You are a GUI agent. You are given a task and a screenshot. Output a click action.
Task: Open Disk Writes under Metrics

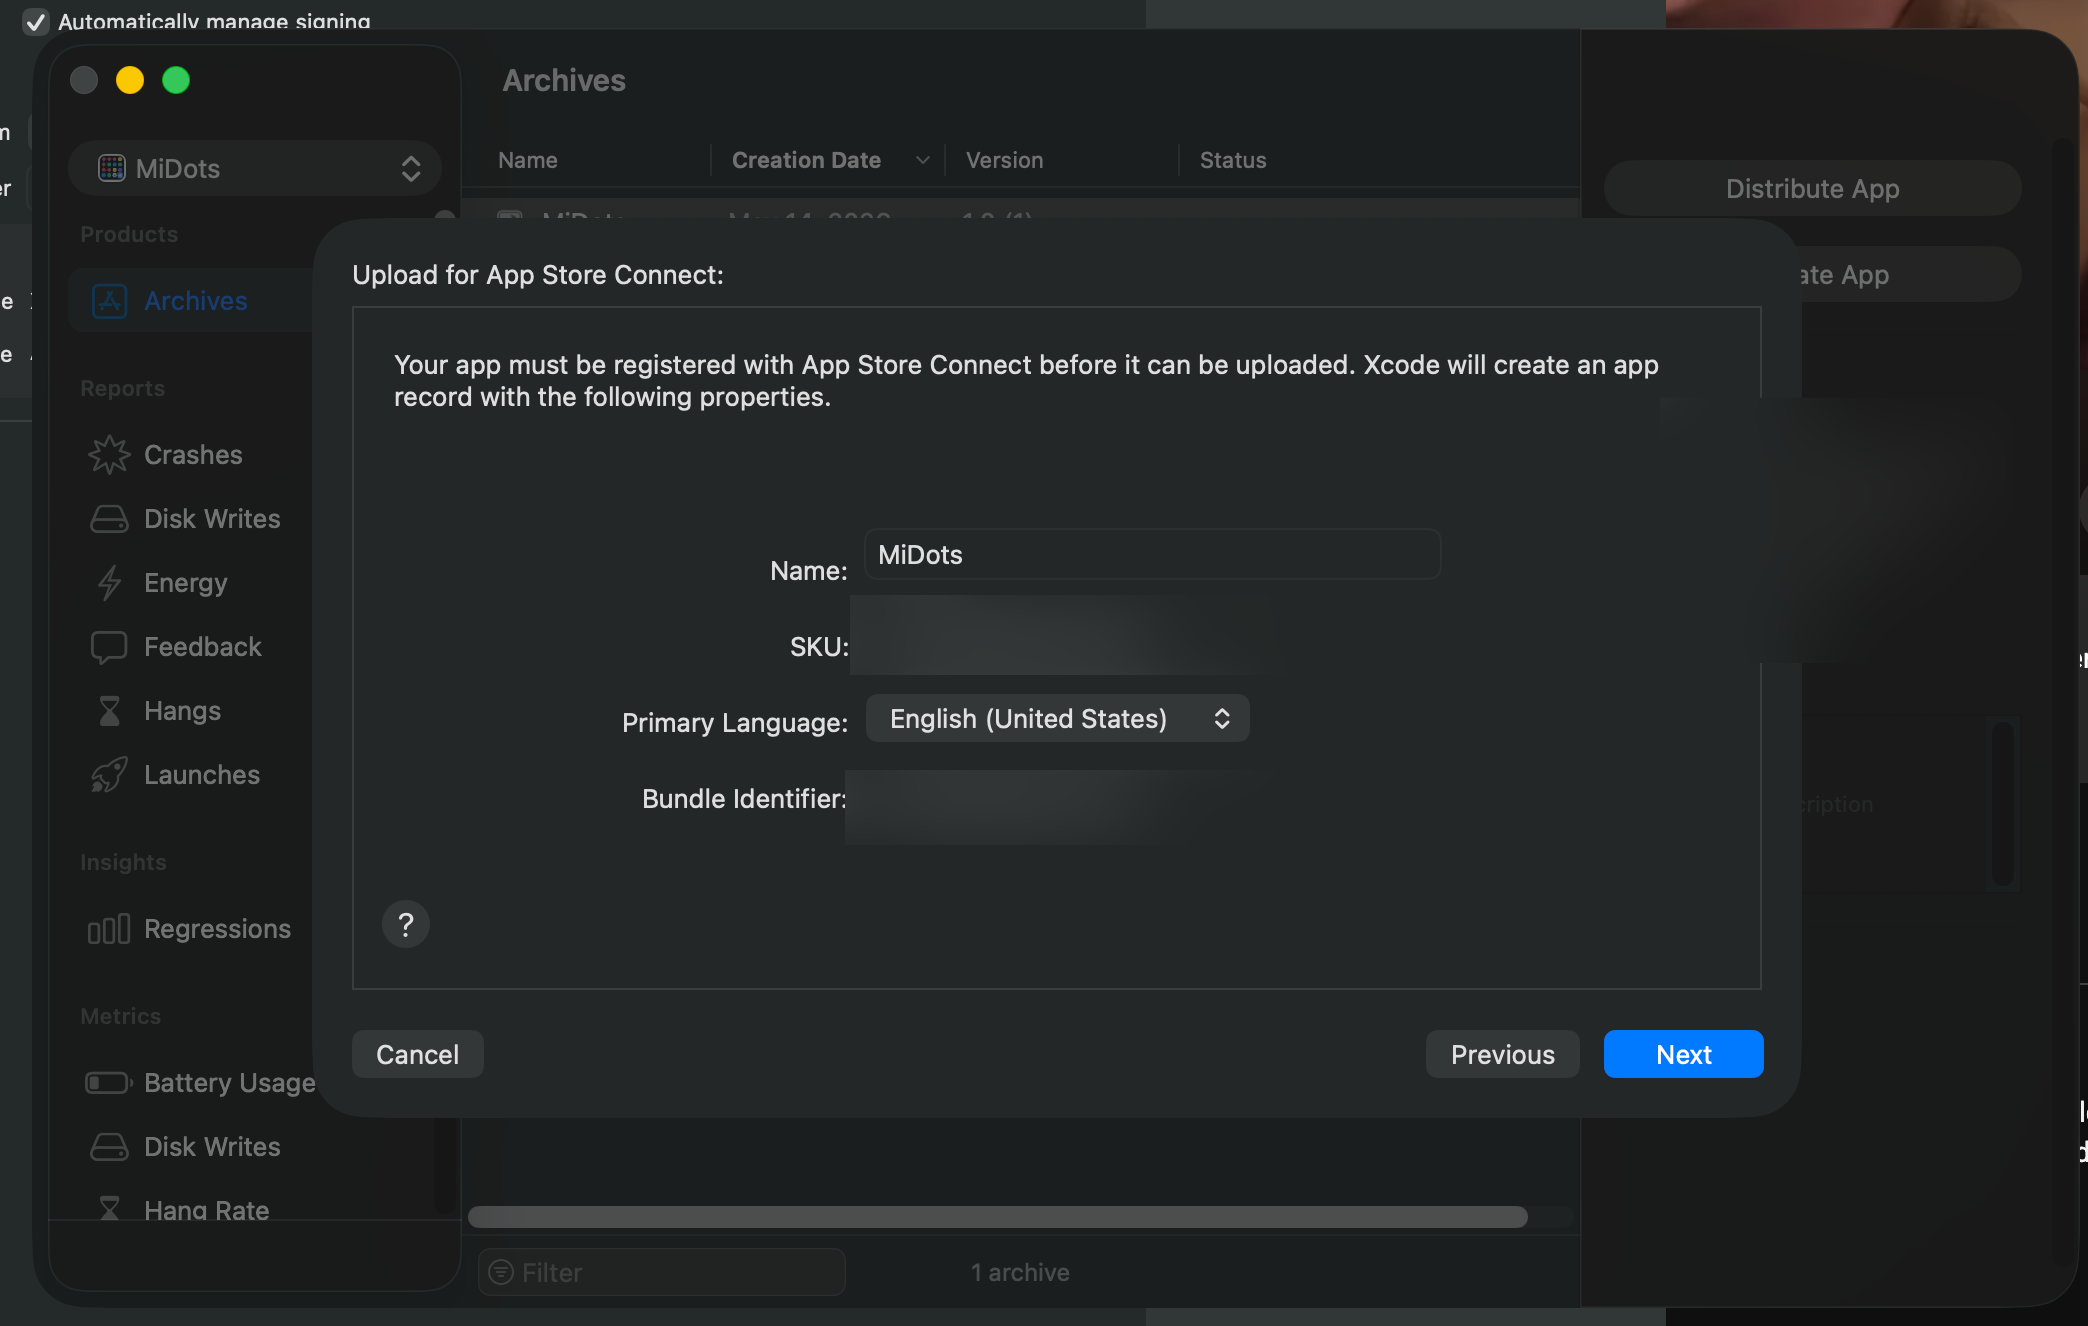(212, 1146)
